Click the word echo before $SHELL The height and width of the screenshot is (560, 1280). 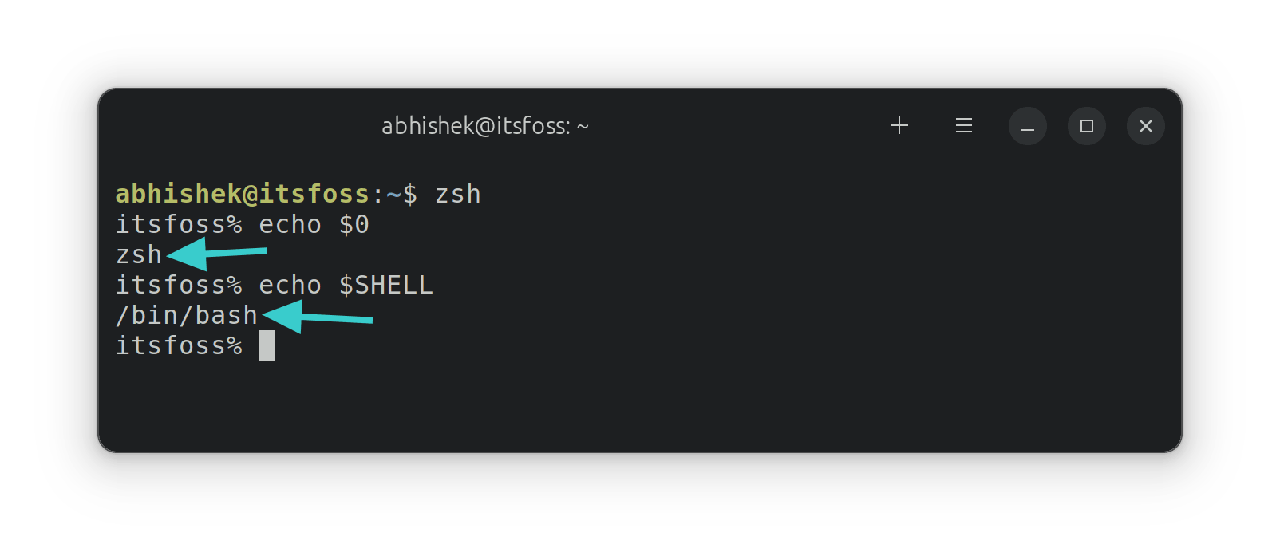(x=290, y=286)
